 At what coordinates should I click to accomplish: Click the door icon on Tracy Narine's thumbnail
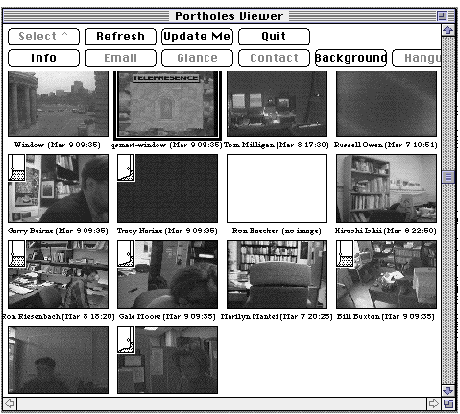point(126,168)
